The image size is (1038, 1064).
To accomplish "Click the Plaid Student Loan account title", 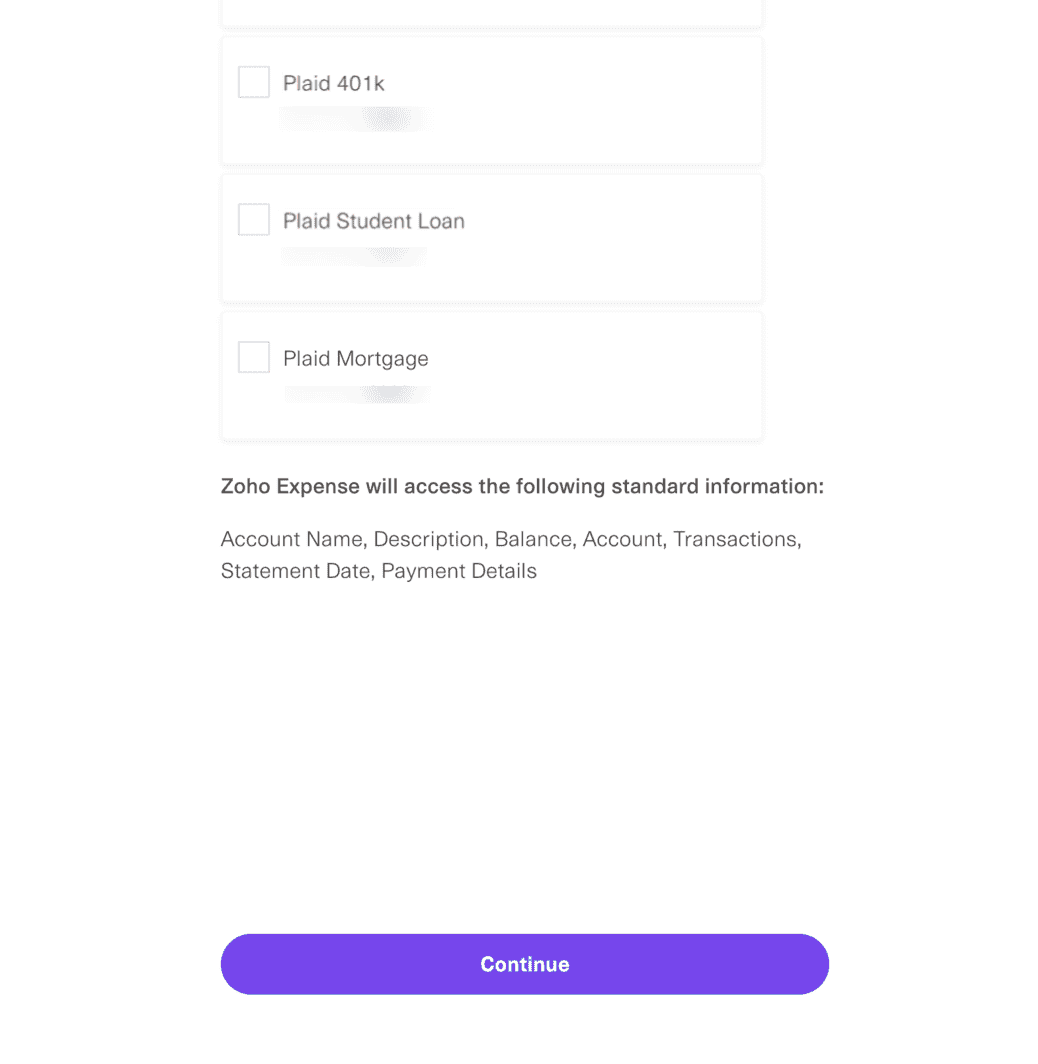I will 374,220.
